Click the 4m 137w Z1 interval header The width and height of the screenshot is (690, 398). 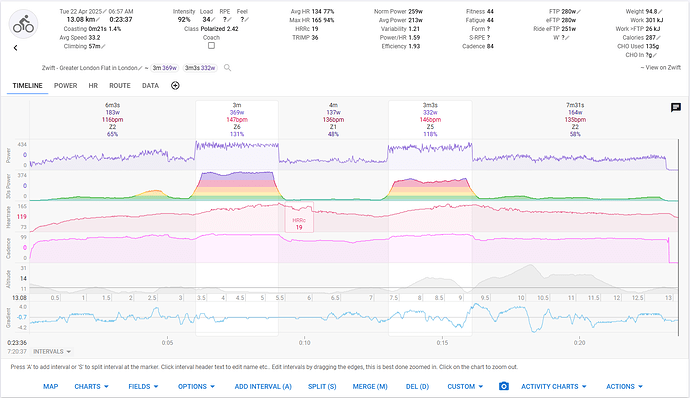coord(333,119)
